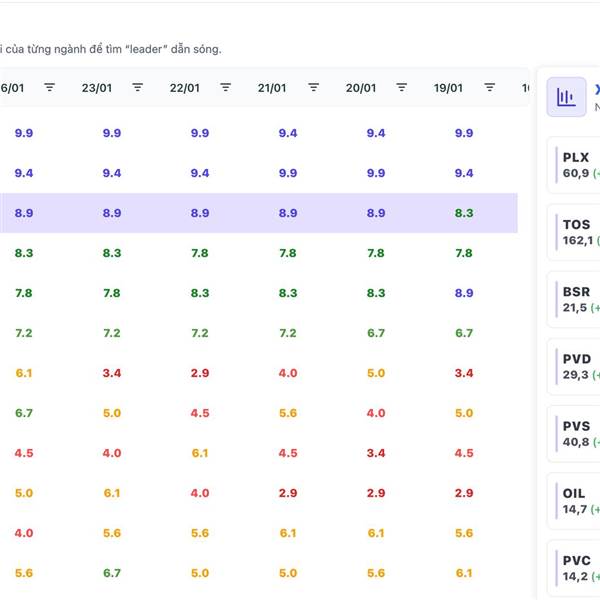Click the filter icon beside 22/01
Screen dimensions: 600x600
point(225,88)
